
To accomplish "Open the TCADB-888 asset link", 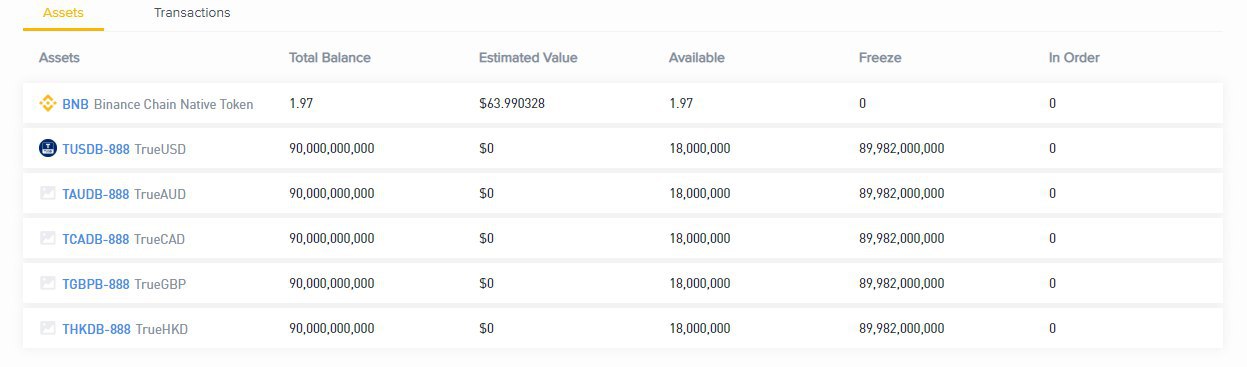I will [x=96, y=239].
